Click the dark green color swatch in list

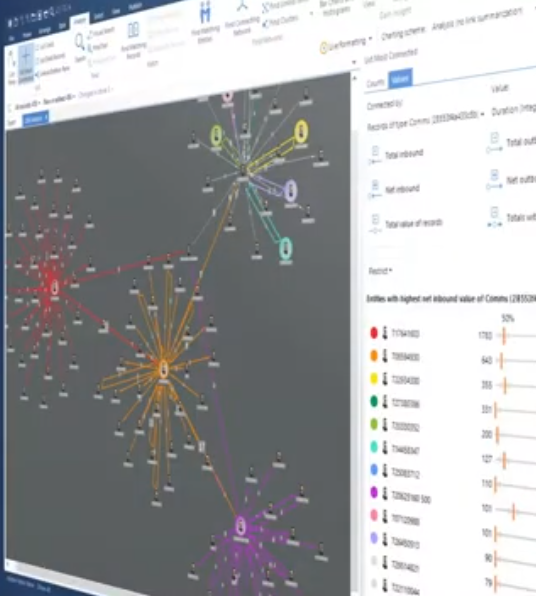click(374, 401)
